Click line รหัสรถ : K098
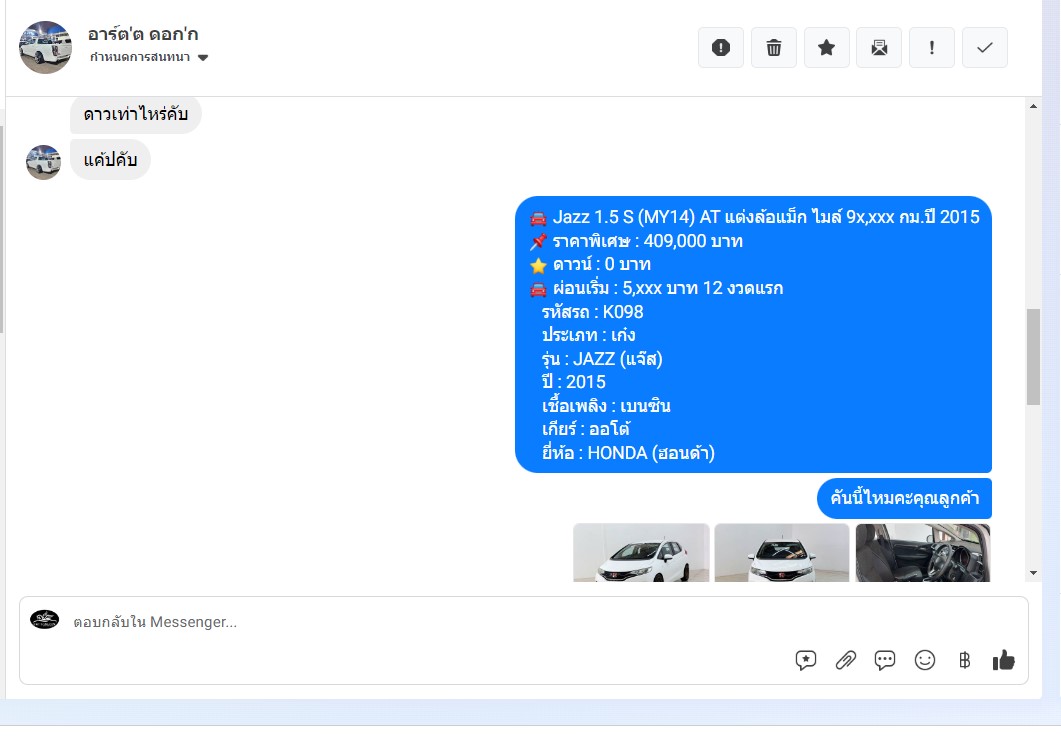This screenshot has height=754, width=1061. click(592, 312)
